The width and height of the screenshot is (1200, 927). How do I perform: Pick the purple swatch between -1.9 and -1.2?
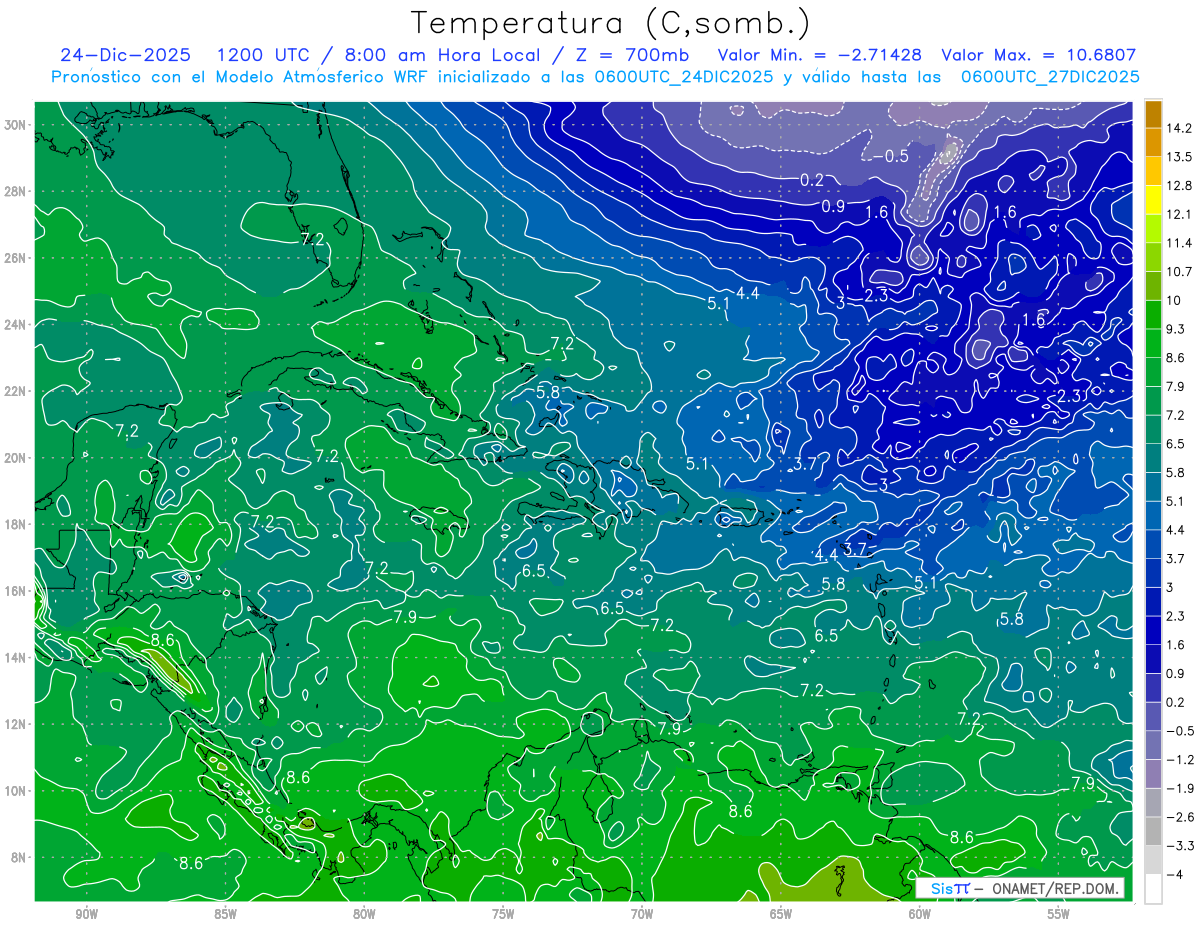(x=1153, y=774)
